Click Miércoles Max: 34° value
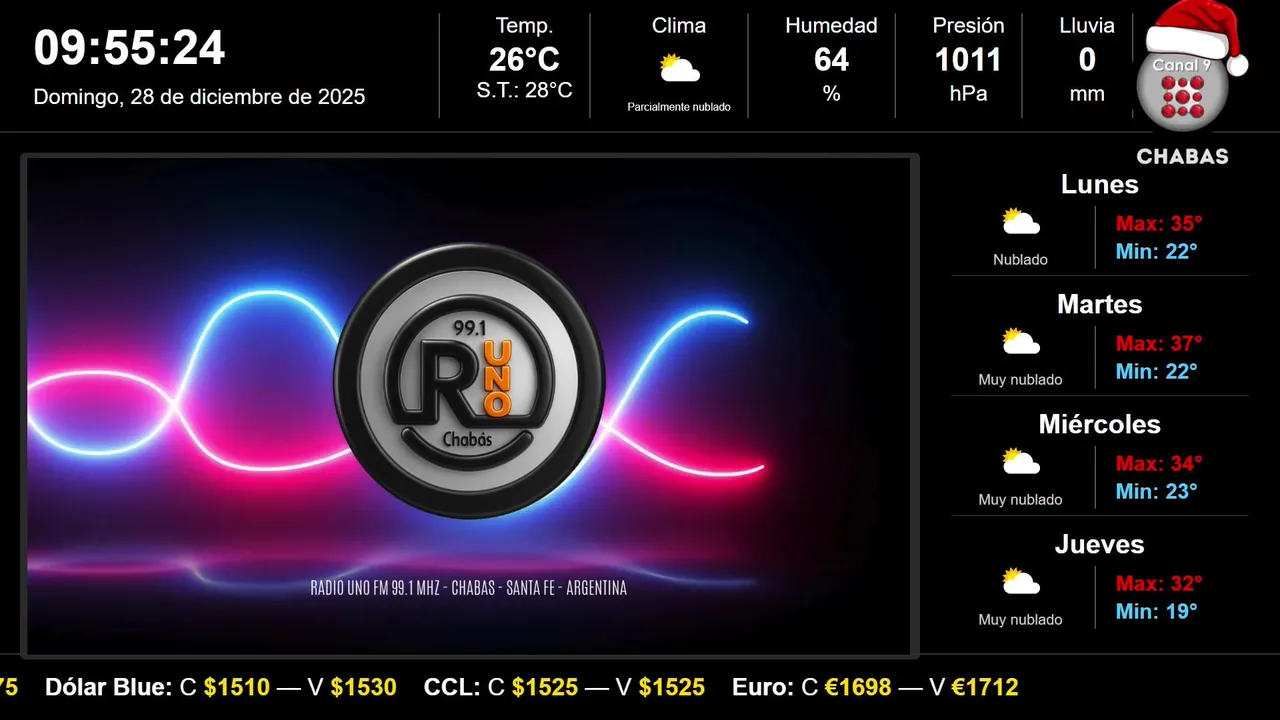The width and height of the screenshot is (1280, 720). (x=1159, y=463)
